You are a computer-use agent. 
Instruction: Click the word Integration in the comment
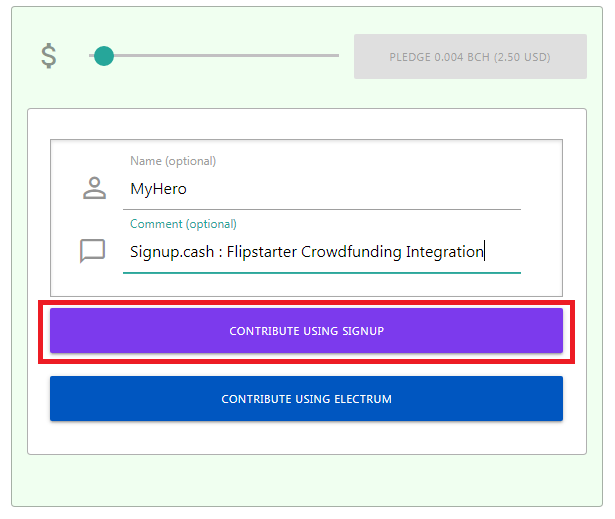coord(444,252)
